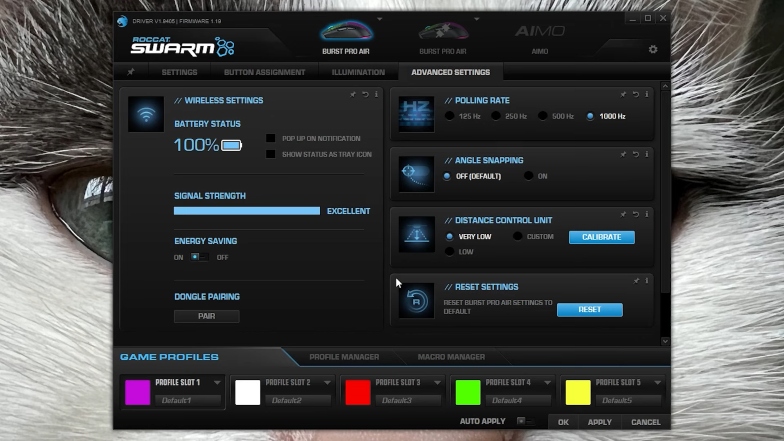This screenshot has width=784, height=441.
Task: Pin the Polling Rate panel
Action: (x=624, y=94)
